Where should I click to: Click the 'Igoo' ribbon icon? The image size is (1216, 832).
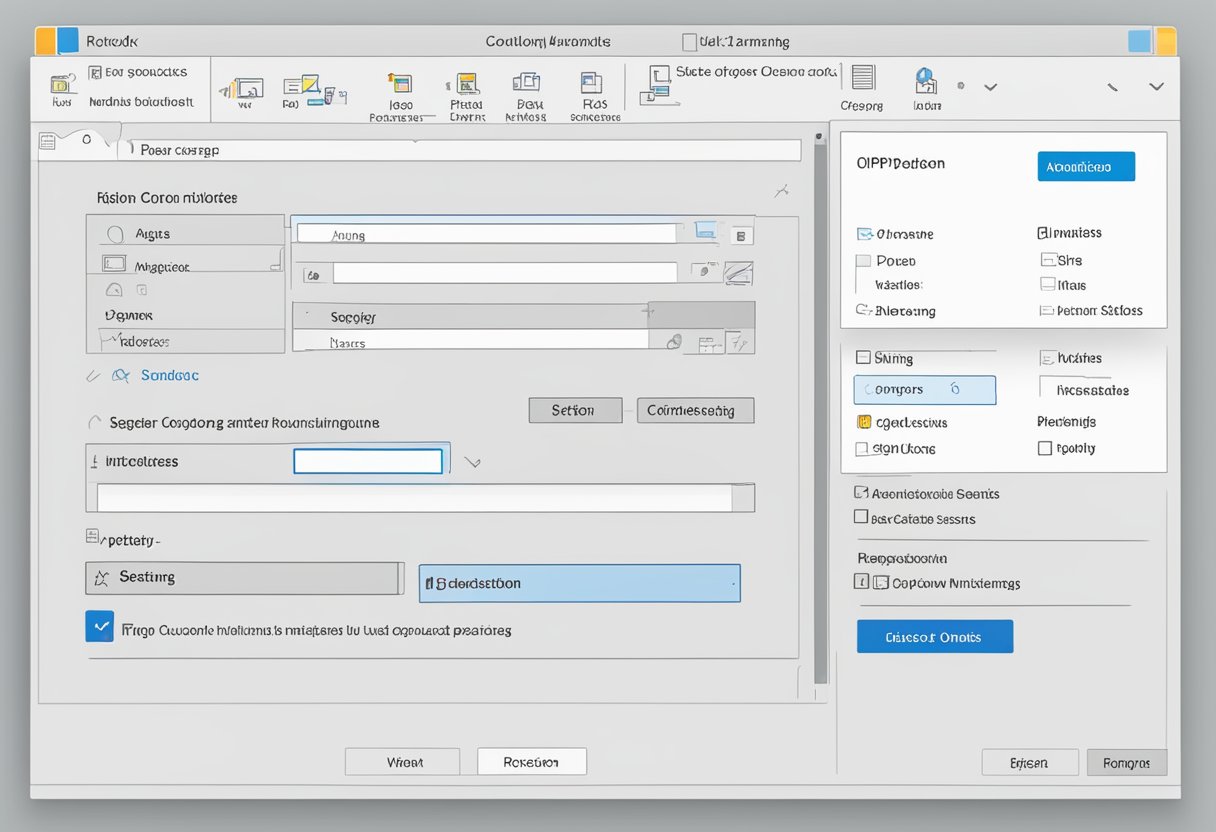(400, 84)
